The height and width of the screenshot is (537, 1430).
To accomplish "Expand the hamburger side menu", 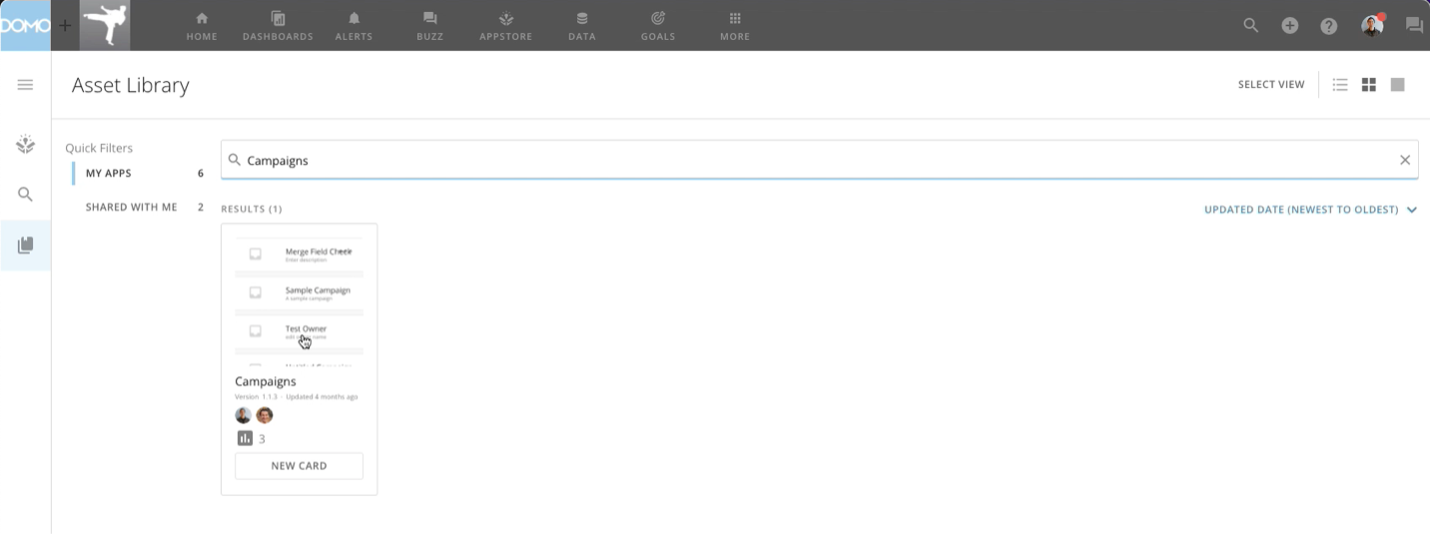I will coord(26,85).
